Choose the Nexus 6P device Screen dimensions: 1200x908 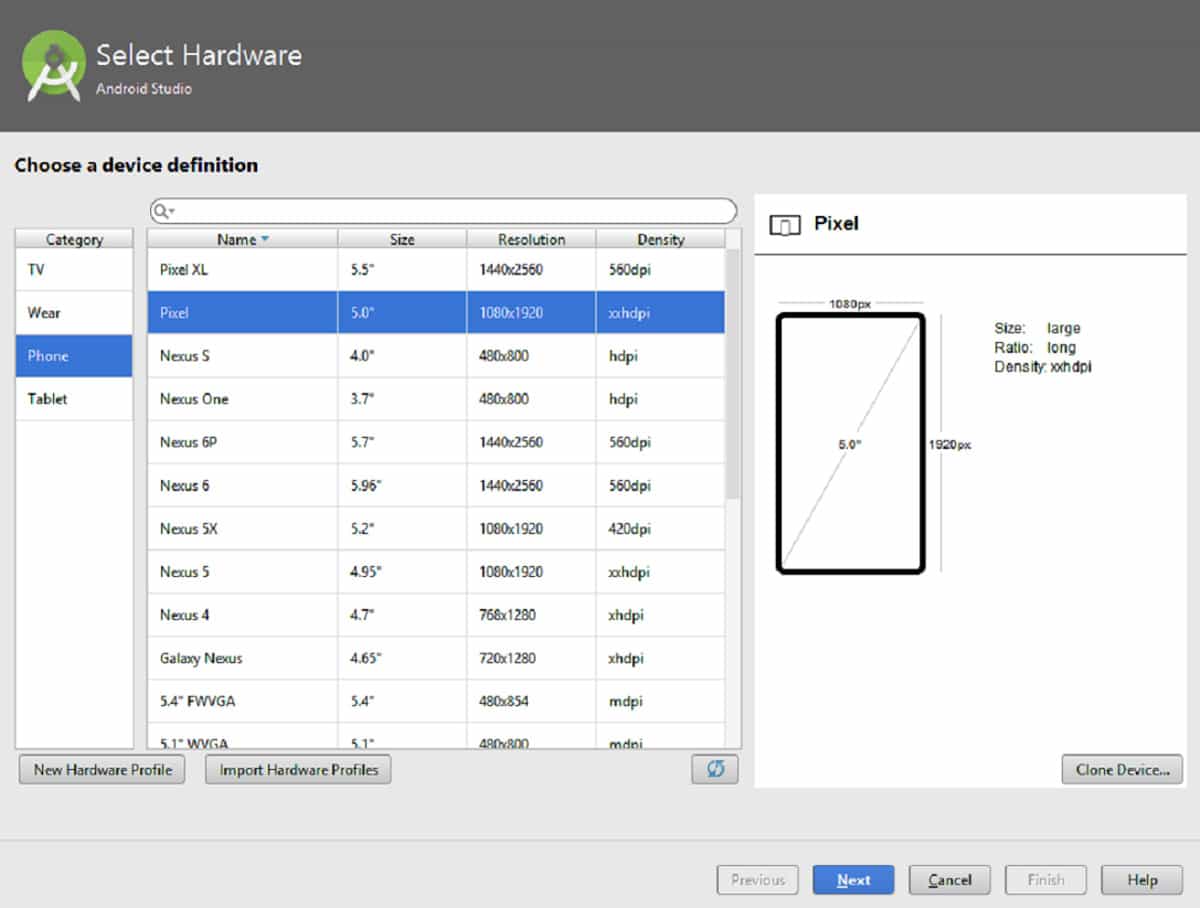(x=435, y=442)
